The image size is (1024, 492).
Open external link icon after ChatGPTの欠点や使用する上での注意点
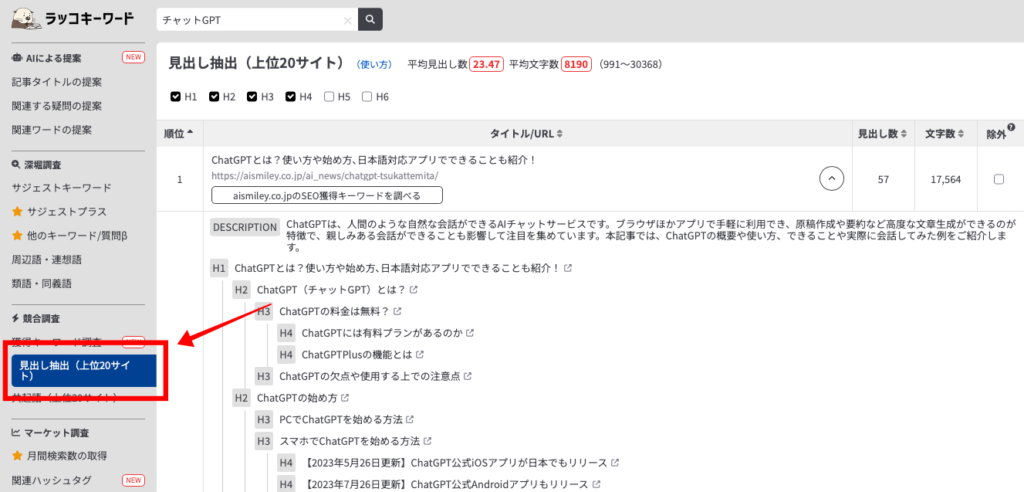468,376
